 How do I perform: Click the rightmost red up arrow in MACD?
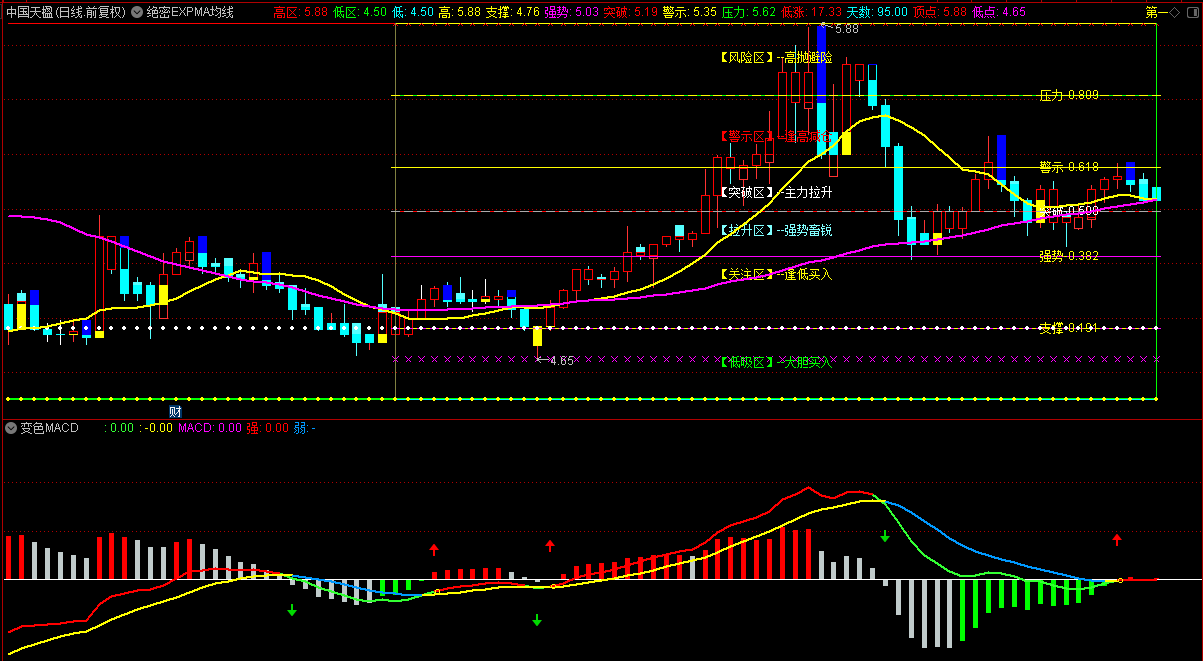[x=1117, y=540]
